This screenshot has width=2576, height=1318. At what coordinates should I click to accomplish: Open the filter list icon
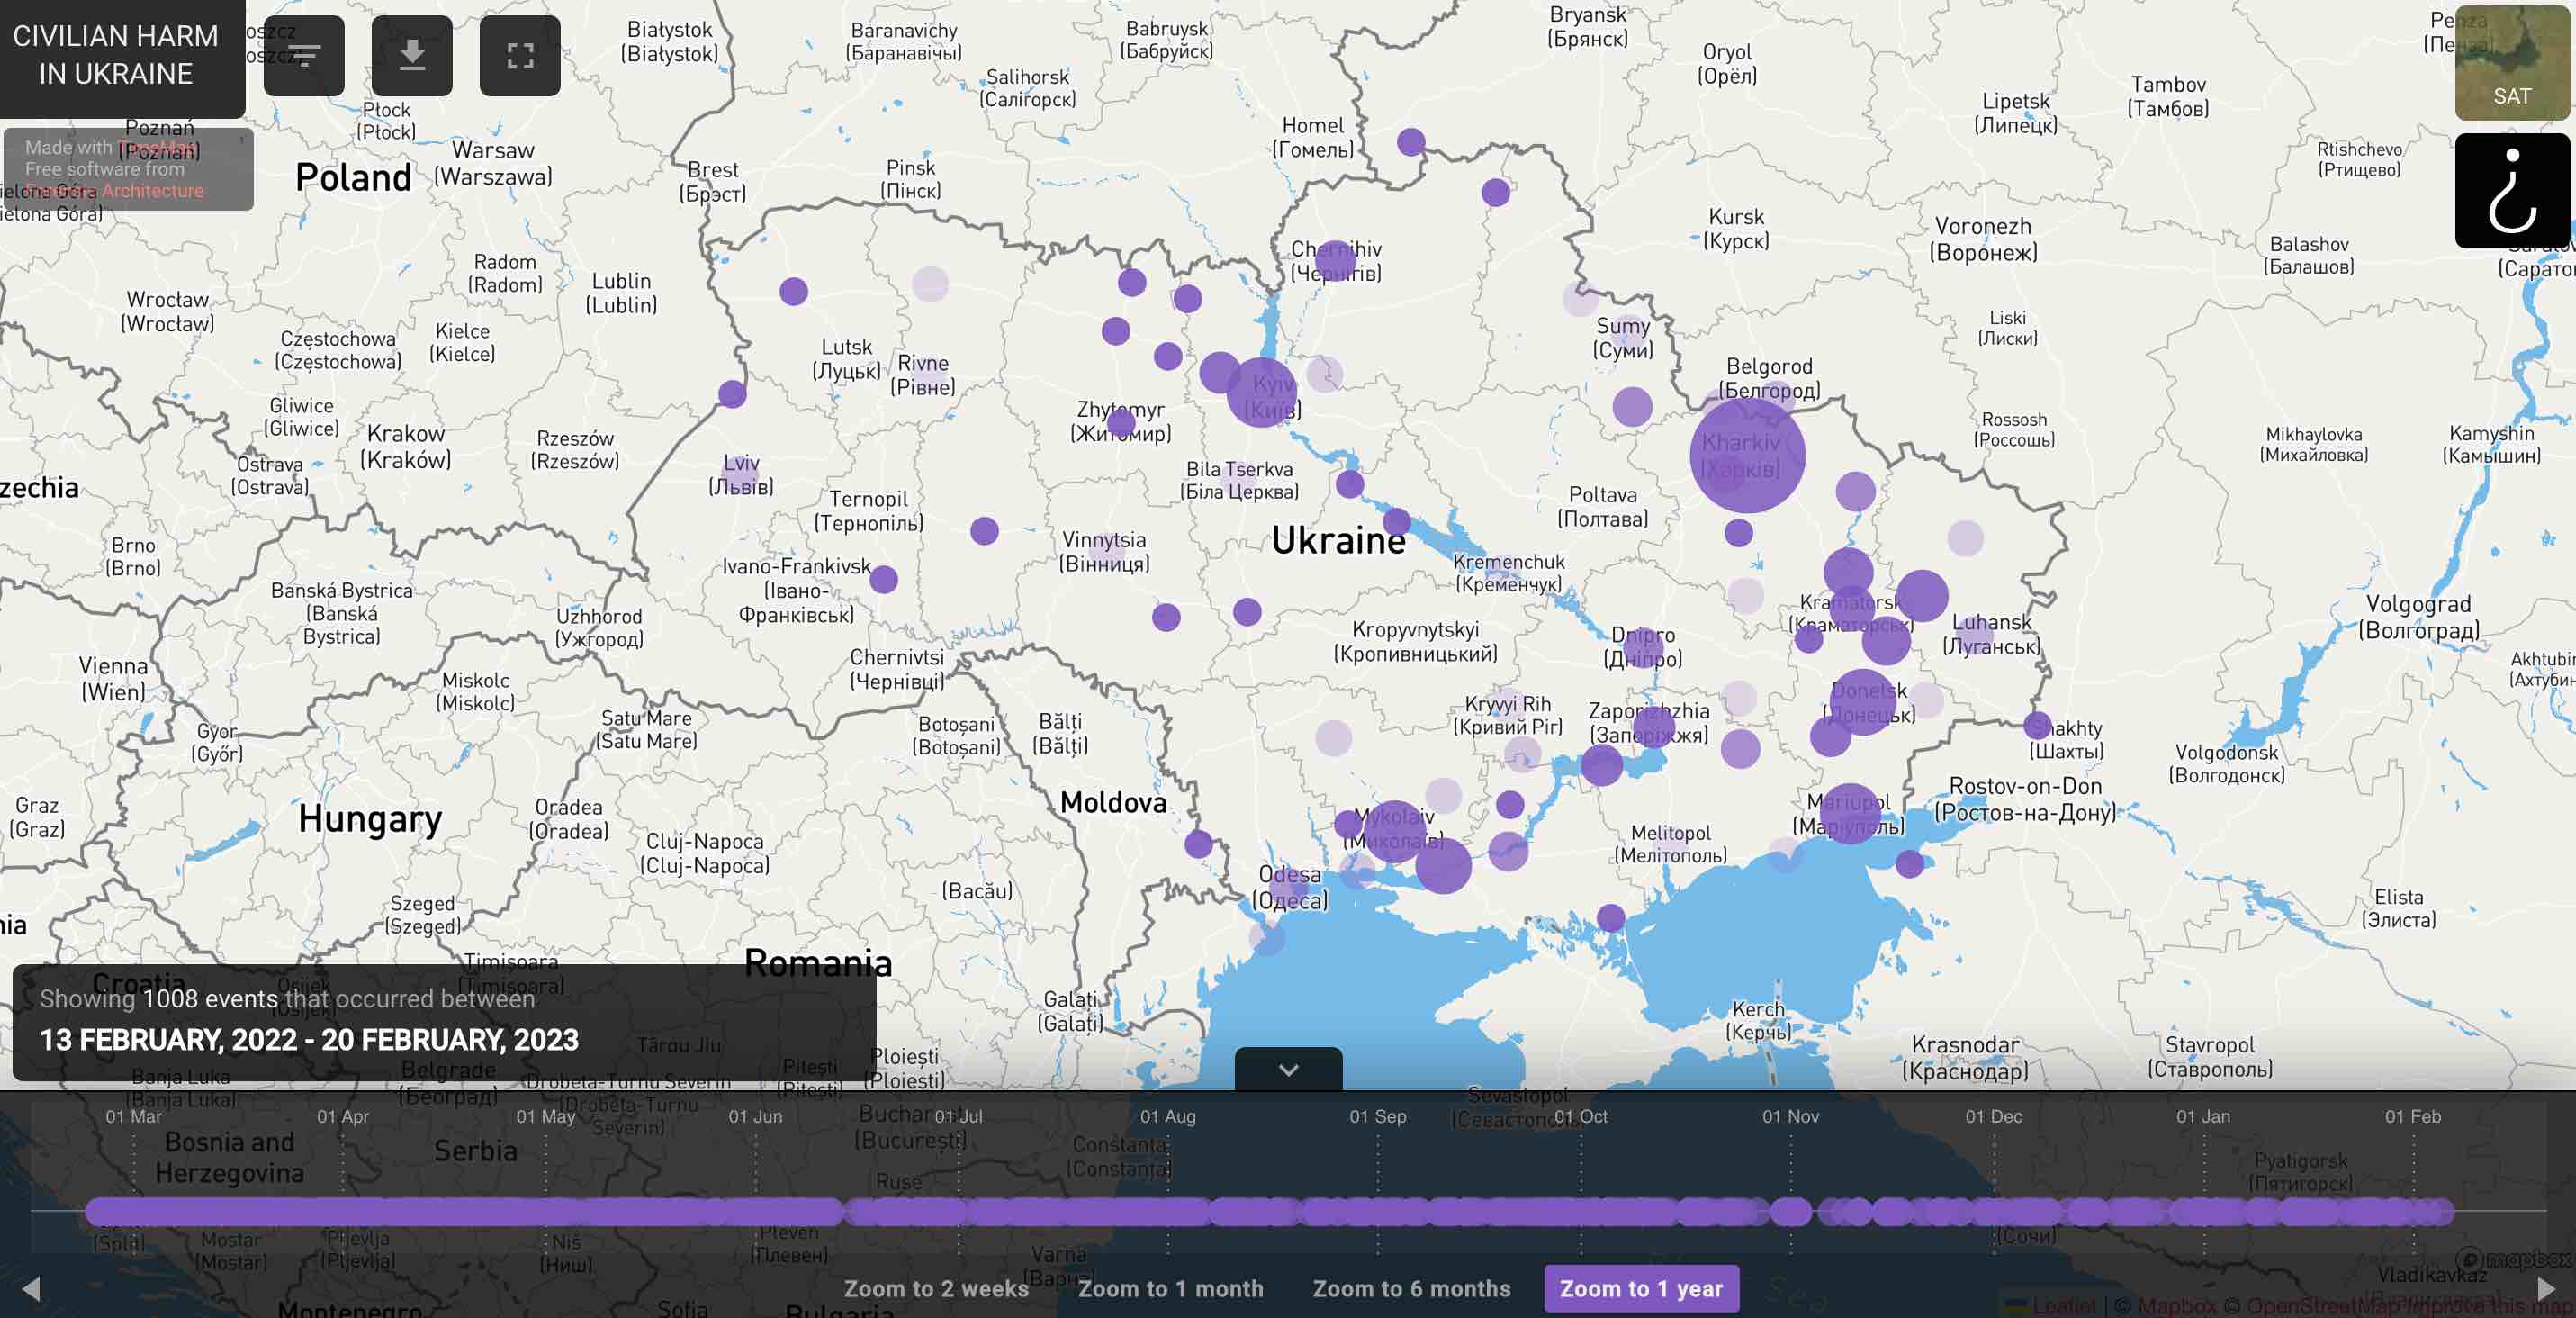304,55
